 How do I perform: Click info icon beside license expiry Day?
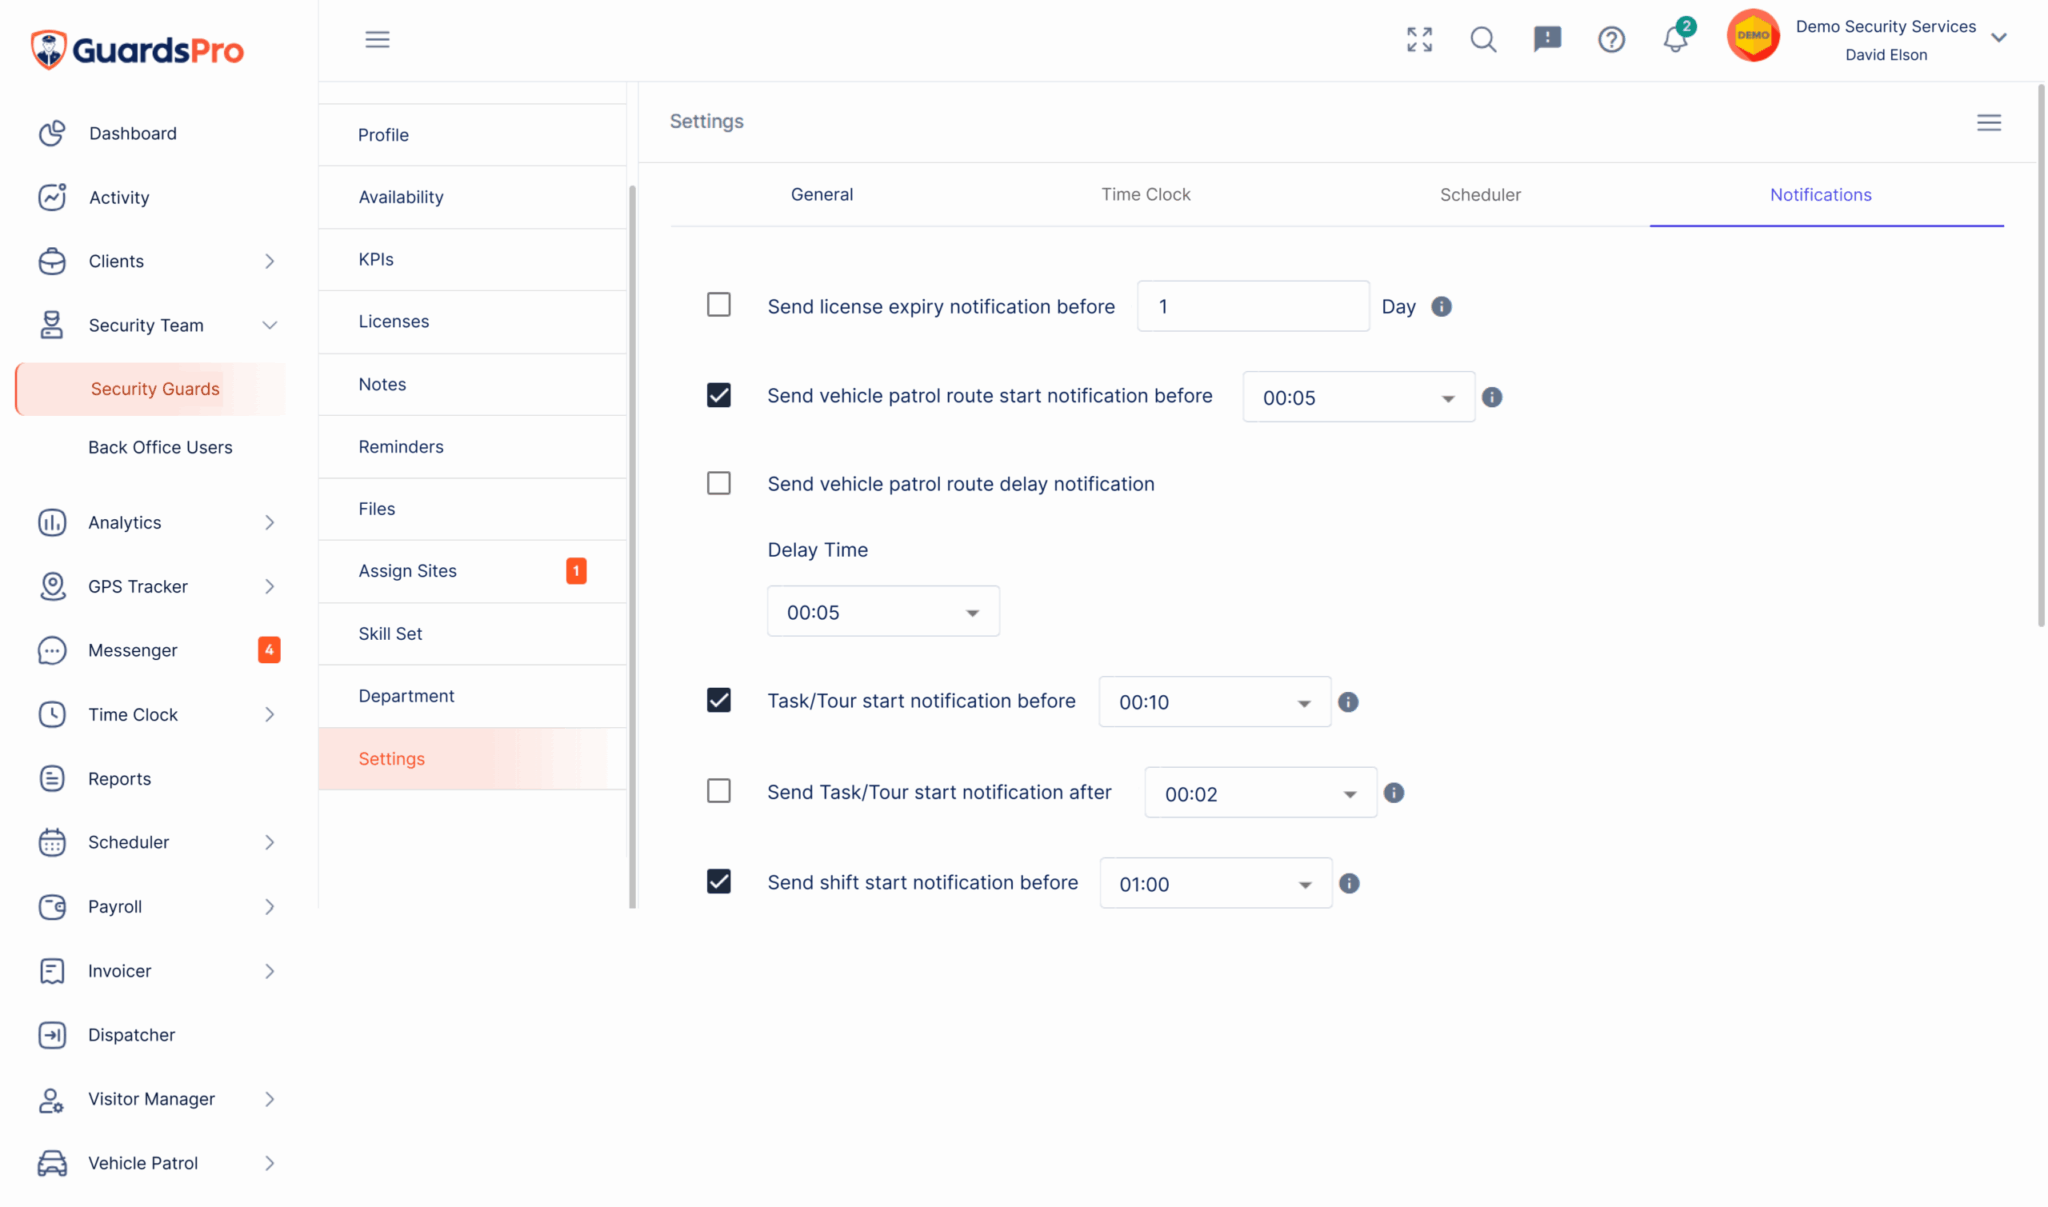coord(1441,307)
